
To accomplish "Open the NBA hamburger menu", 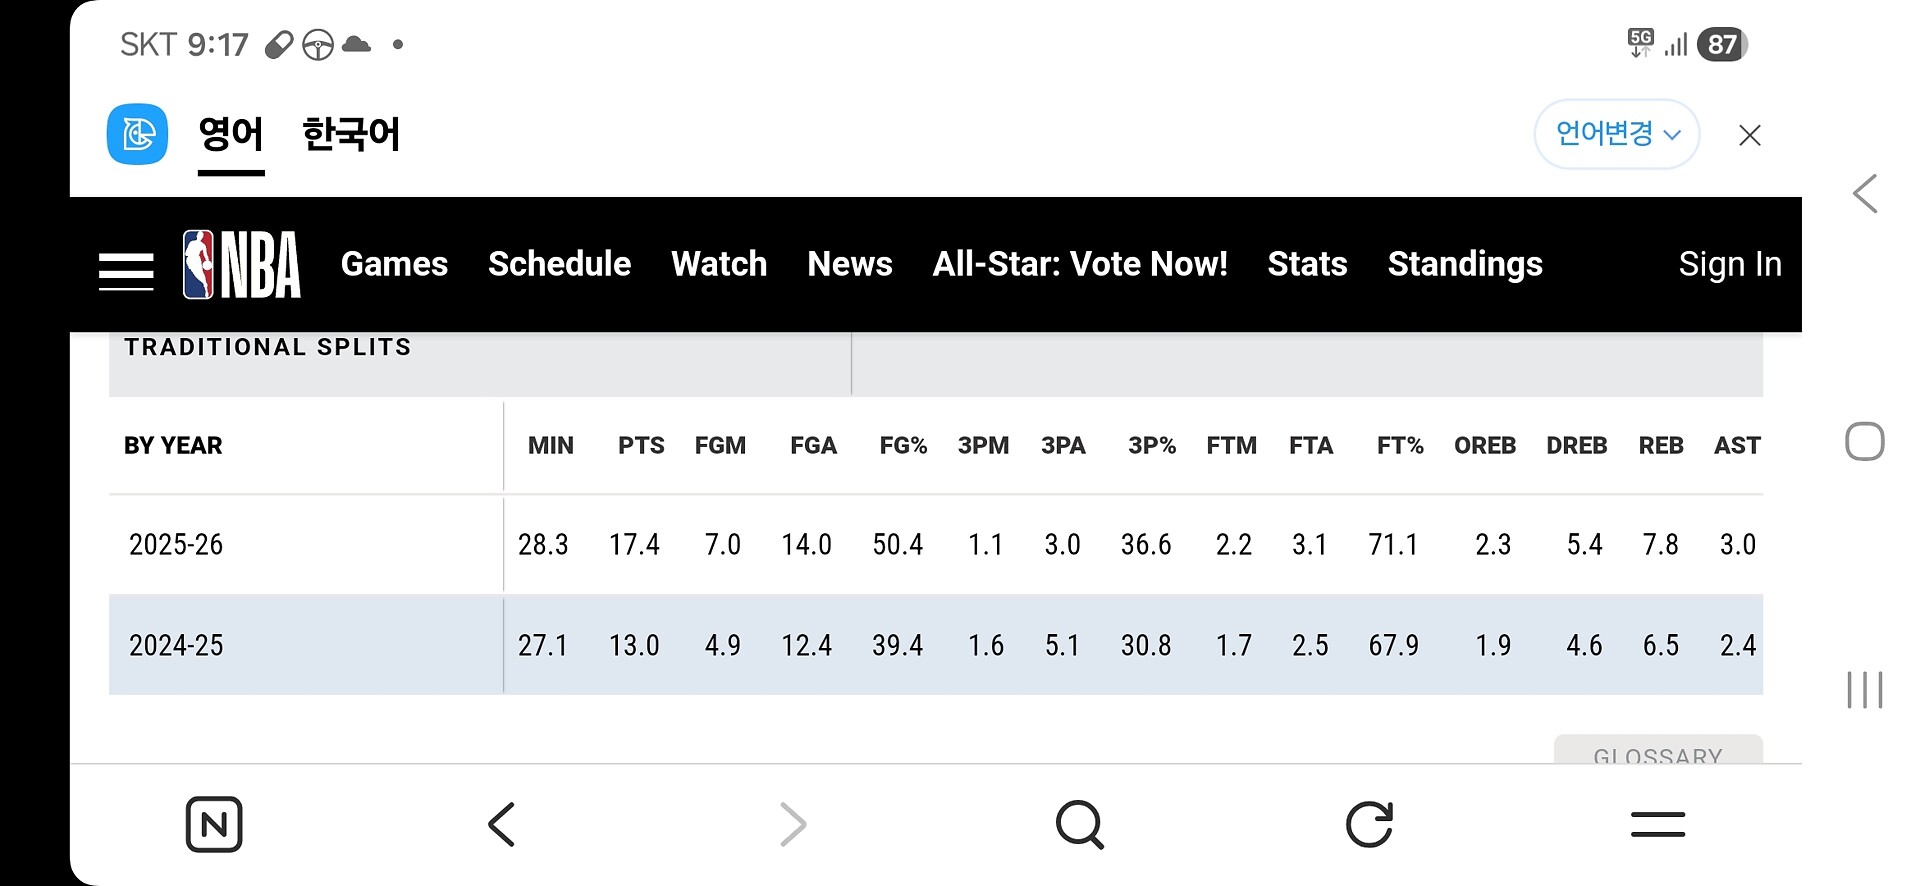I will [x=126, y=270].
